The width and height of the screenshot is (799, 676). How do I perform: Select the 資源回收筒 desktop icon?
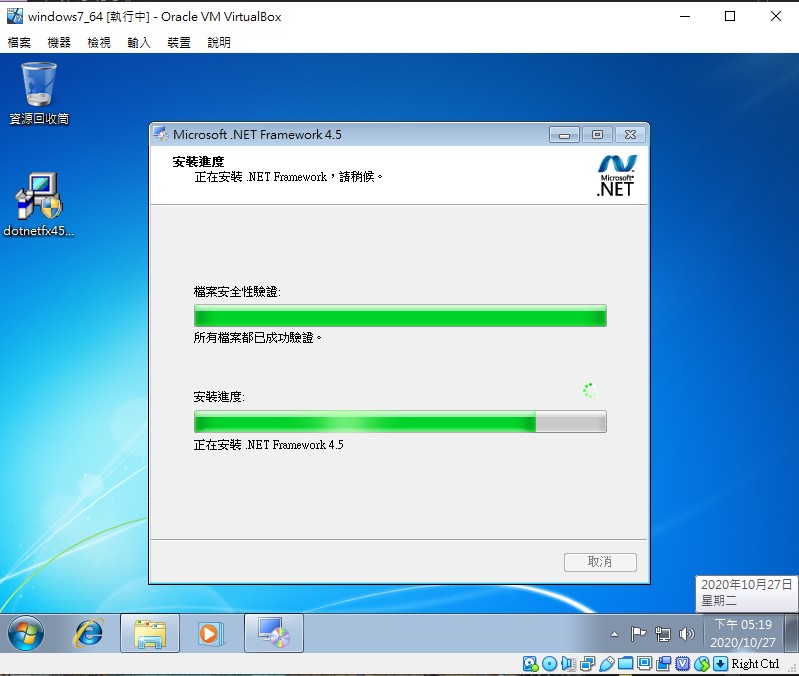(x=39, y=94)
